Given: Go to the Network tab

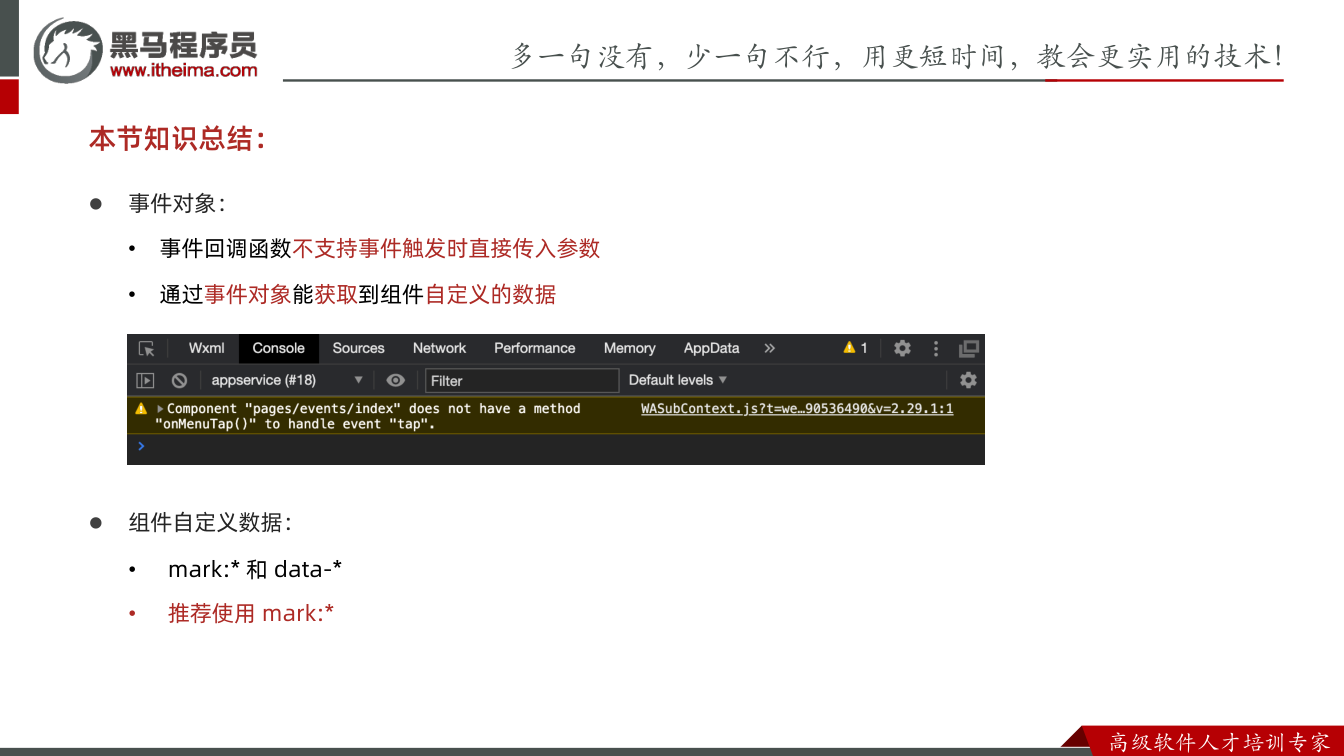Looking at the screenshot, I should [x=439, y=348].
